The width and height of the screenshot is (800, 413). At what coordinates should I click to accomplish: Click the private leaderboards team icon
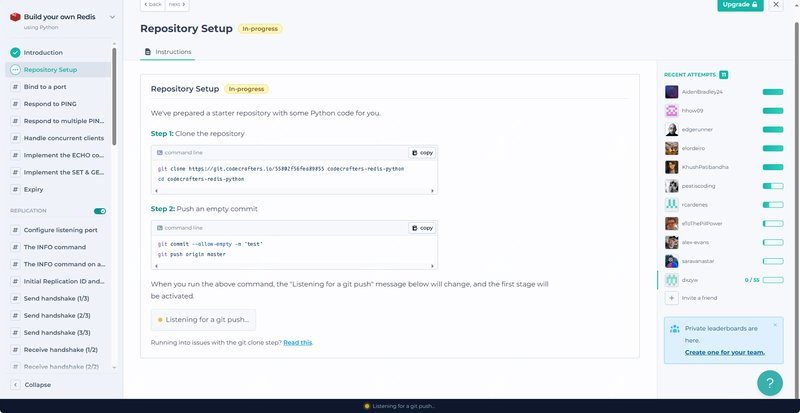coord(675,328)
